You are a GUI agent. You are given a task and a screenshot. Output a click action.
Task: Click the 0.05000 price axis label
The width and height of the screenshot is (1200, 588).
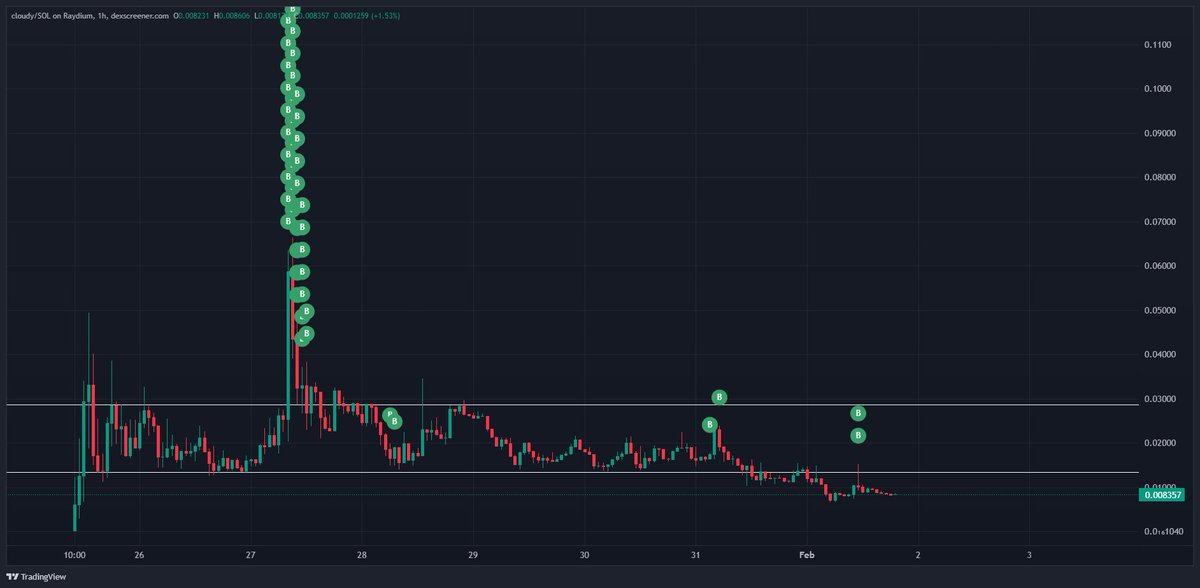click(1160, 310)
